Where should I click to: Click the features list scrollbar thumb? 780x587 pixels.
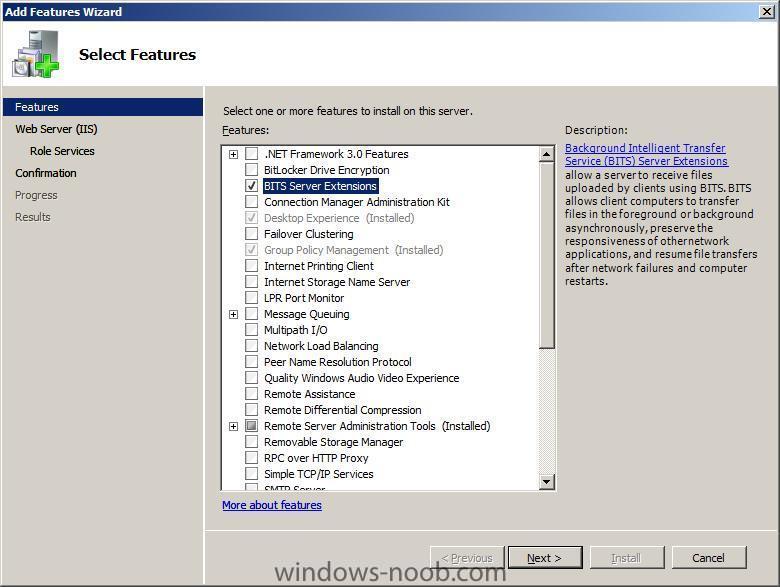[546, 255]
